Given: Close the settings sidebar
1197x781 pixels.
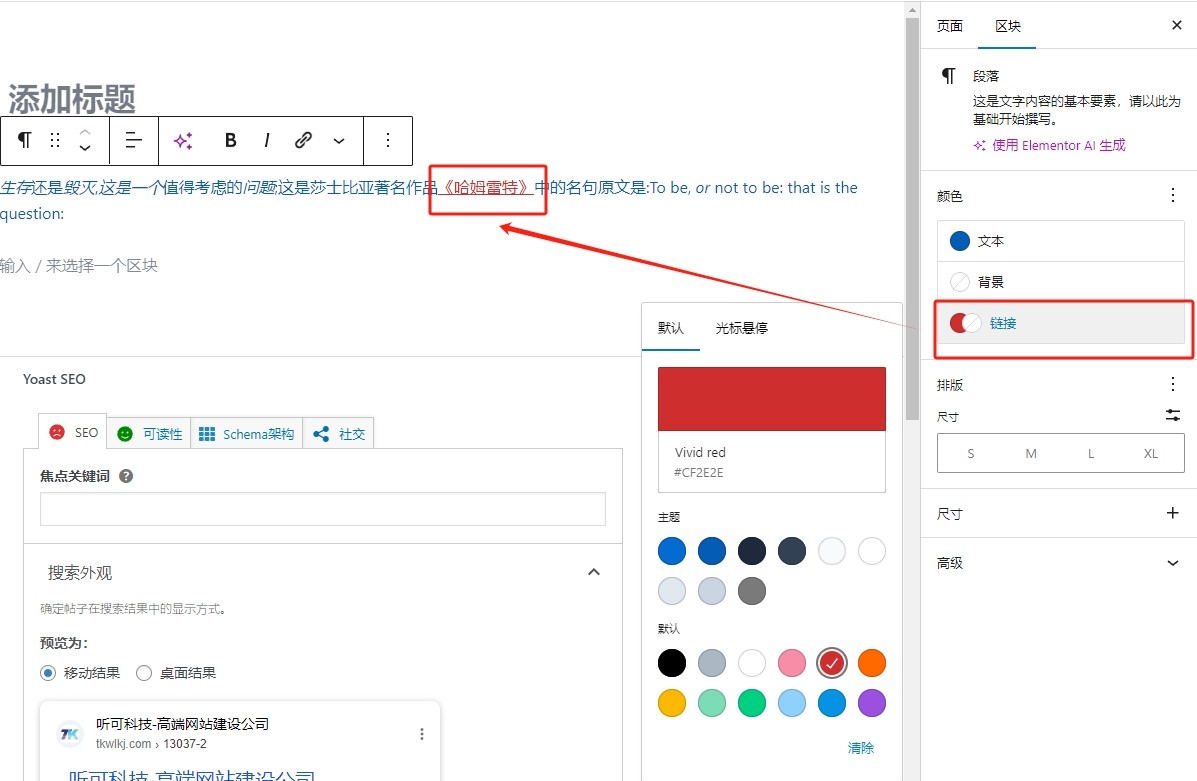Looking at the screenshot, I should tap(1176, 25).
